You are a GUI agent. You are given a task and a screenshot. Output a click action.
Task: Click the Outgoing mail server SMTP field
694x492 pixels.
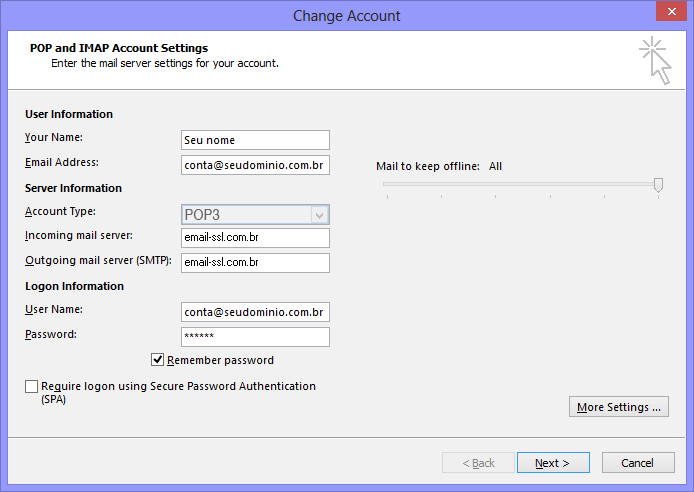tap(255, 262)
